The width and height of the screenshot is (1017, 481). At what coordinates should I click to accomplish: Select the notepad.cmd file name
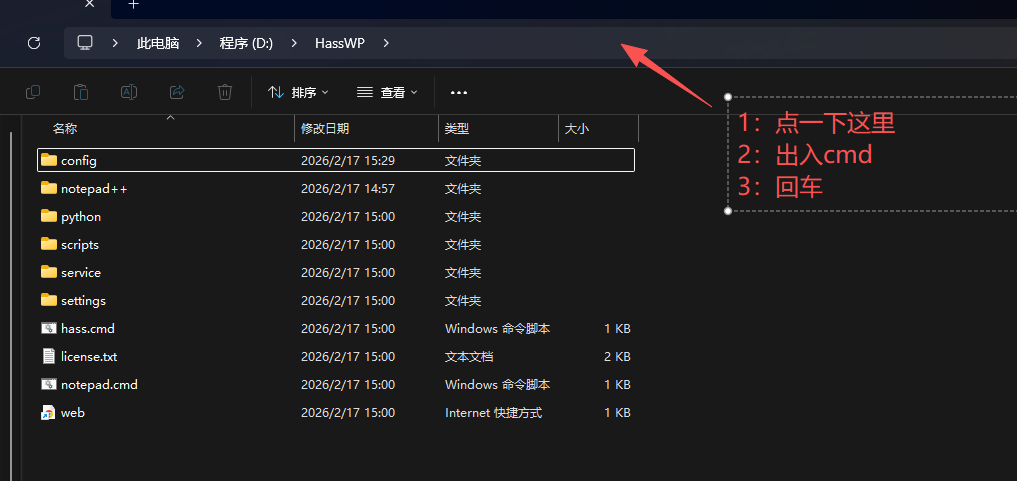[x=99, y=384]
